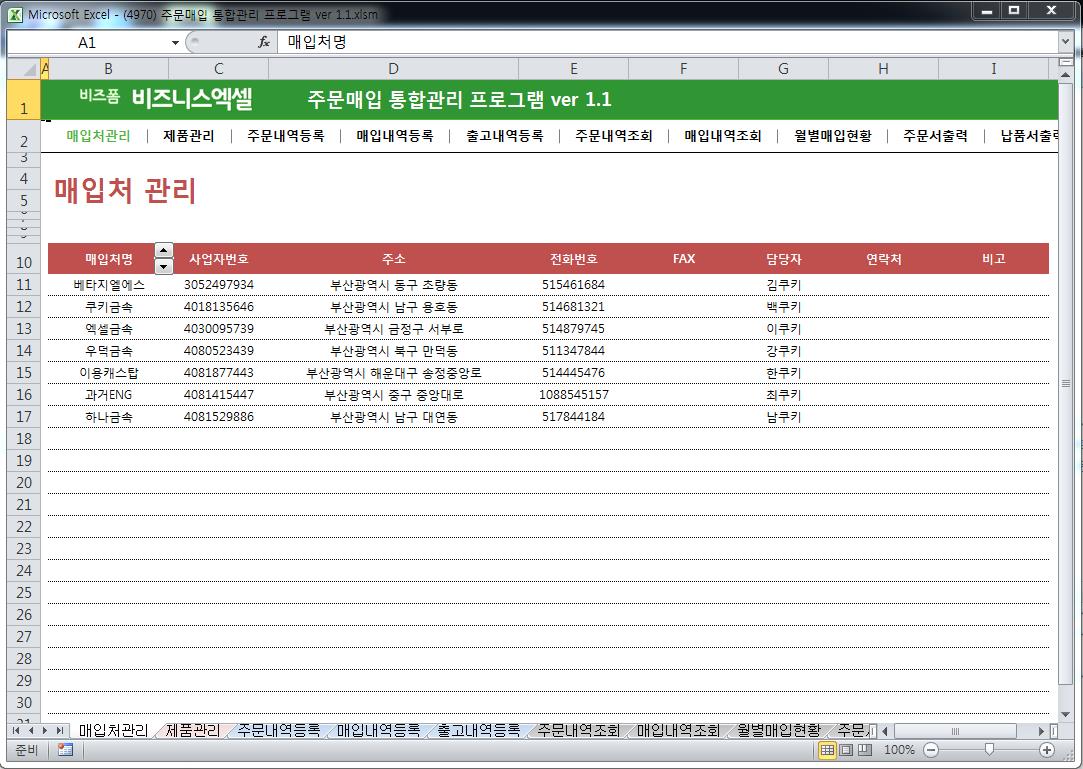Open the Name Box dropdown arrow

pos(175,43)
